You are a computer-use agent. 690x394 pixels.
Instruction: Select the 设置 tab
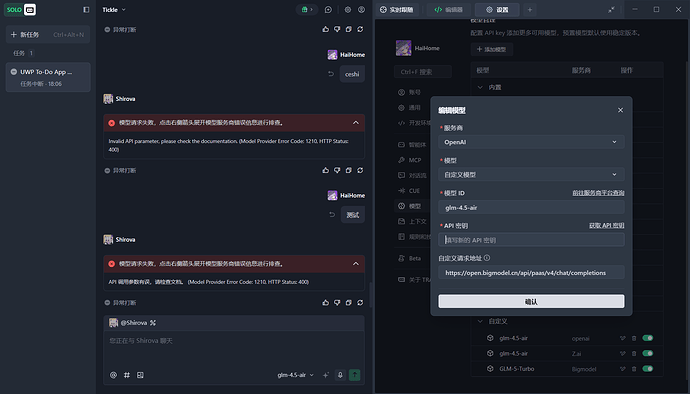(497, 10)
